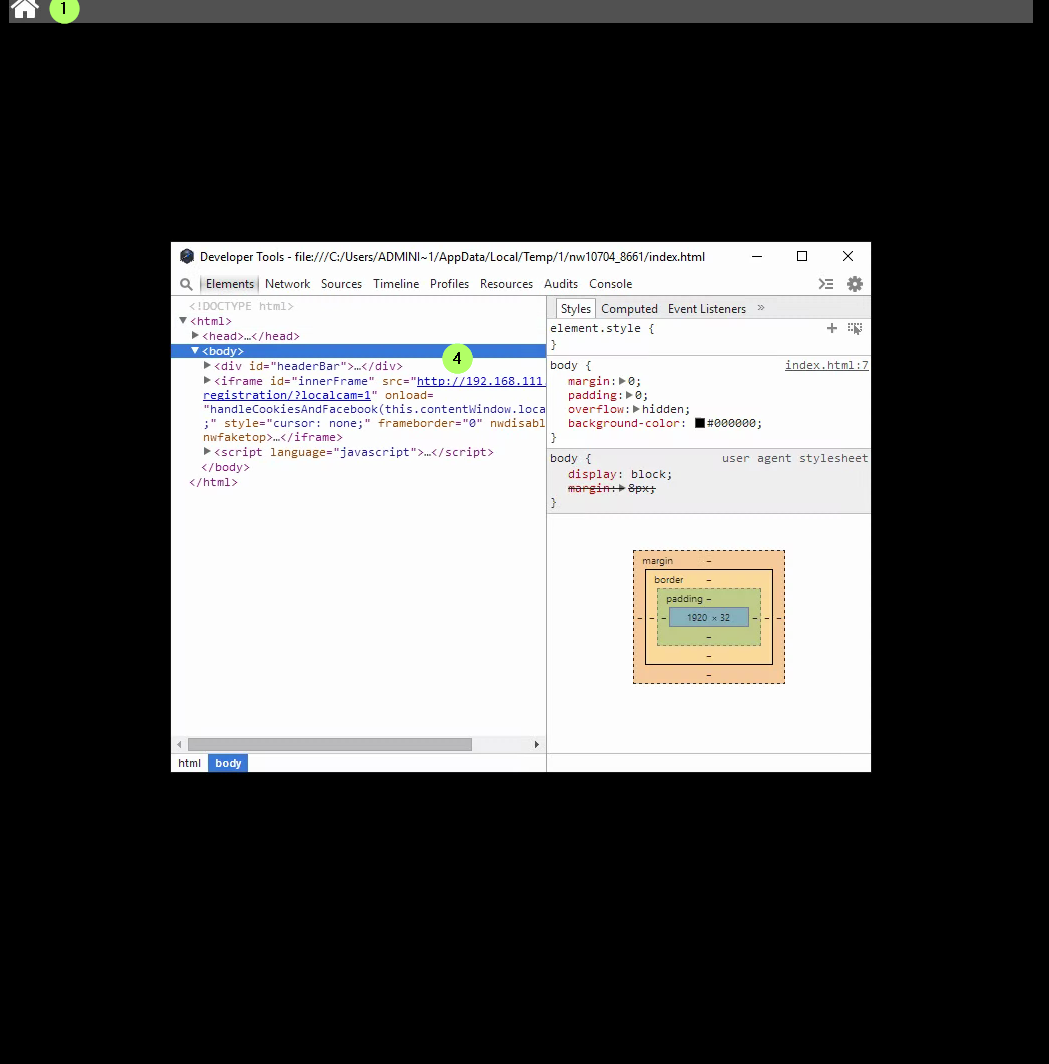The height and width of the screenshot is (1064, 1049).
Task: Select the <!DOCTYPE html> line
Action: 241,306
